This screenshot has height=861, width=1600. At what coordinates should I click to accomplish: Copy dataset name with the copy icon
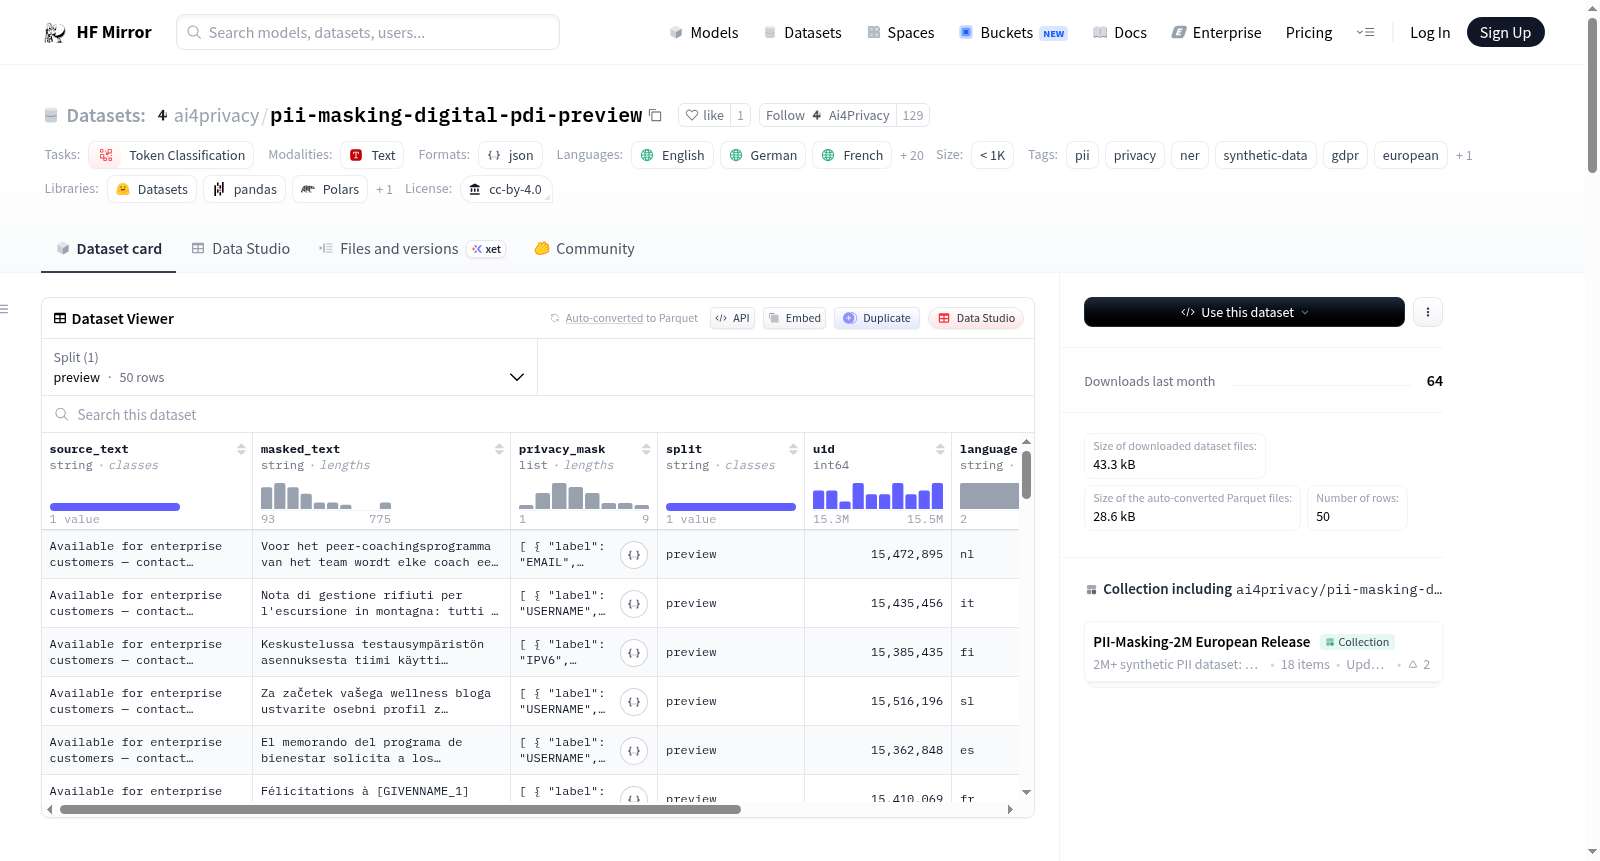coord(655,115)
